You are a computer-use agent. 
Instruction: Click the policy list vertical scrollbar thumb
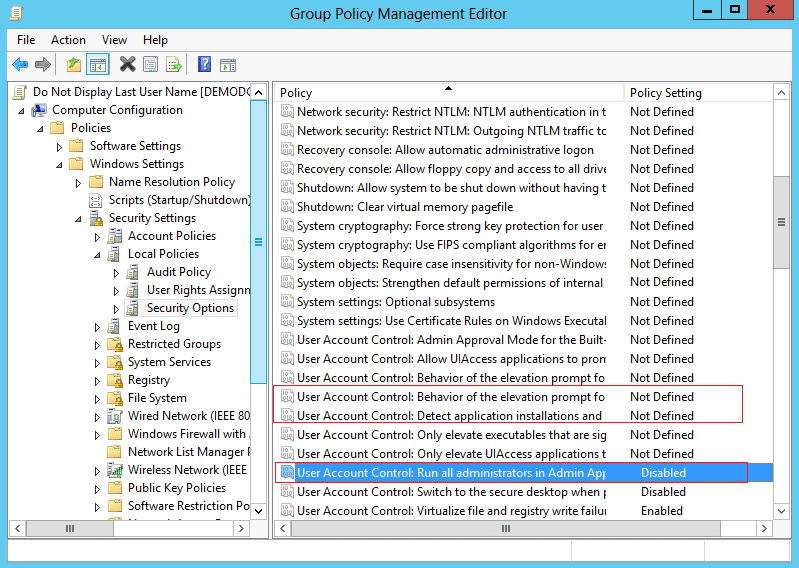(781, 222)
